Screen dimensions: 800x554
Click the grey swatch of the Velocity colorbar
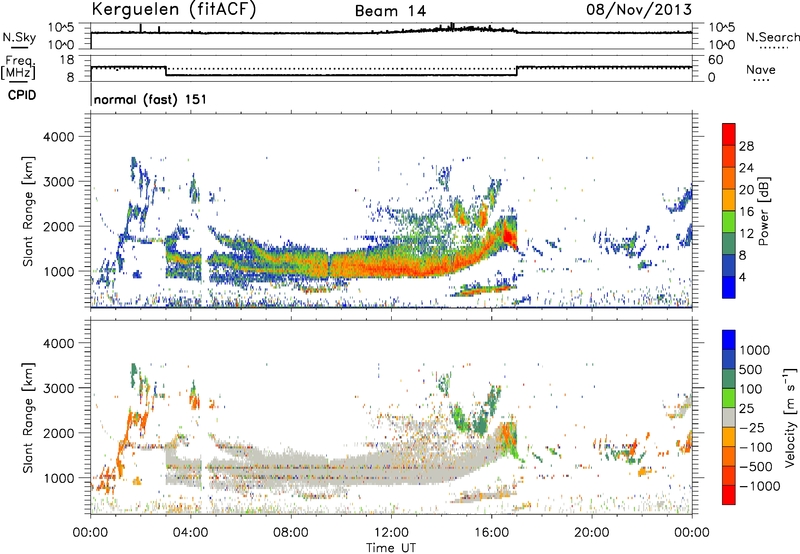coord(729,417)
